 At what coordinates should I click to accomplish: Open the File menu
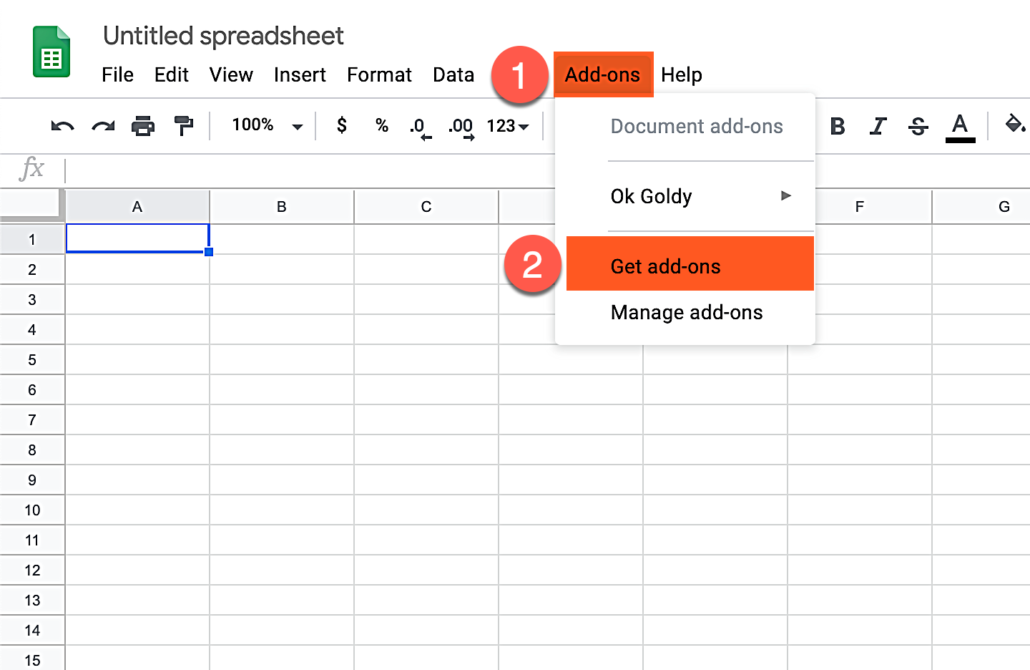click(118, 75)
